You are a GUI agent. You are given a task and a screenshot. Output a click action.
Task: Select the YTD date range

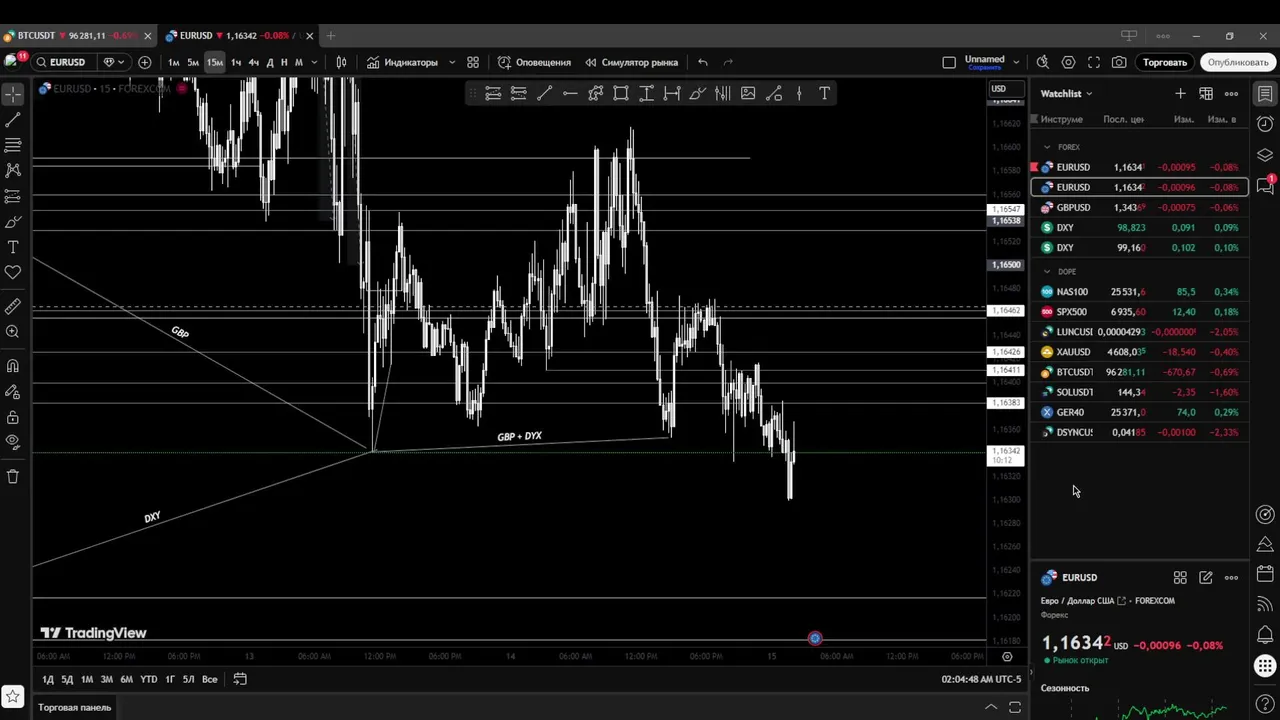click(x=148, y=679)
